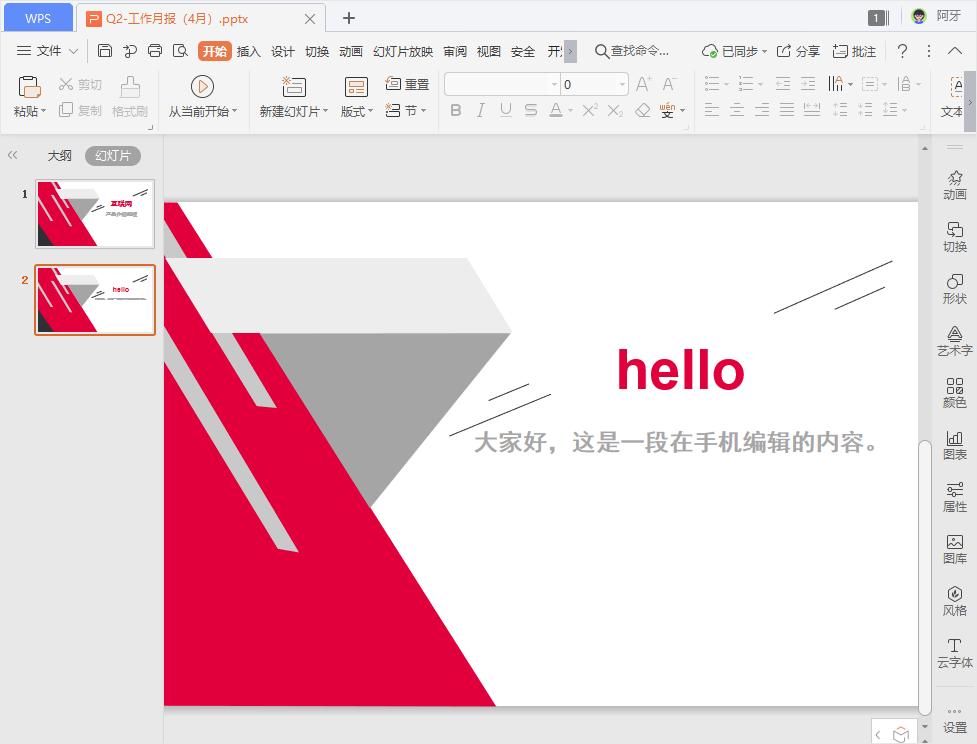The width and height of the screenshot is (977, 744).
Task: Open the Chart (图表) sidebar panel
Action: click(954, 445)
